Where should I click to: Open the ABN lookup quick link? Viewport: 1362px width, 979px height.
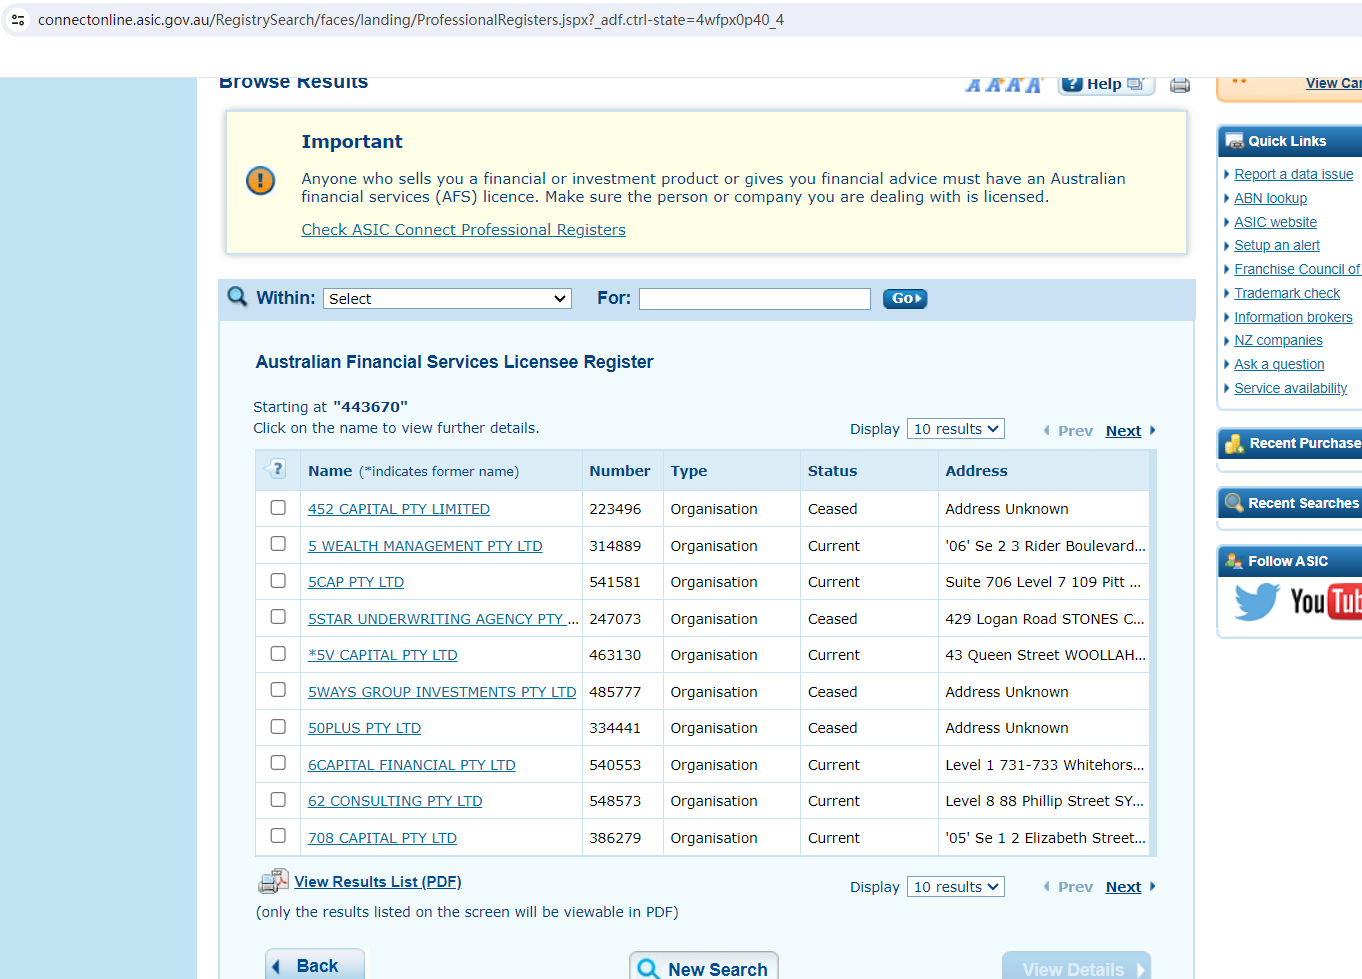(1271, 198)
